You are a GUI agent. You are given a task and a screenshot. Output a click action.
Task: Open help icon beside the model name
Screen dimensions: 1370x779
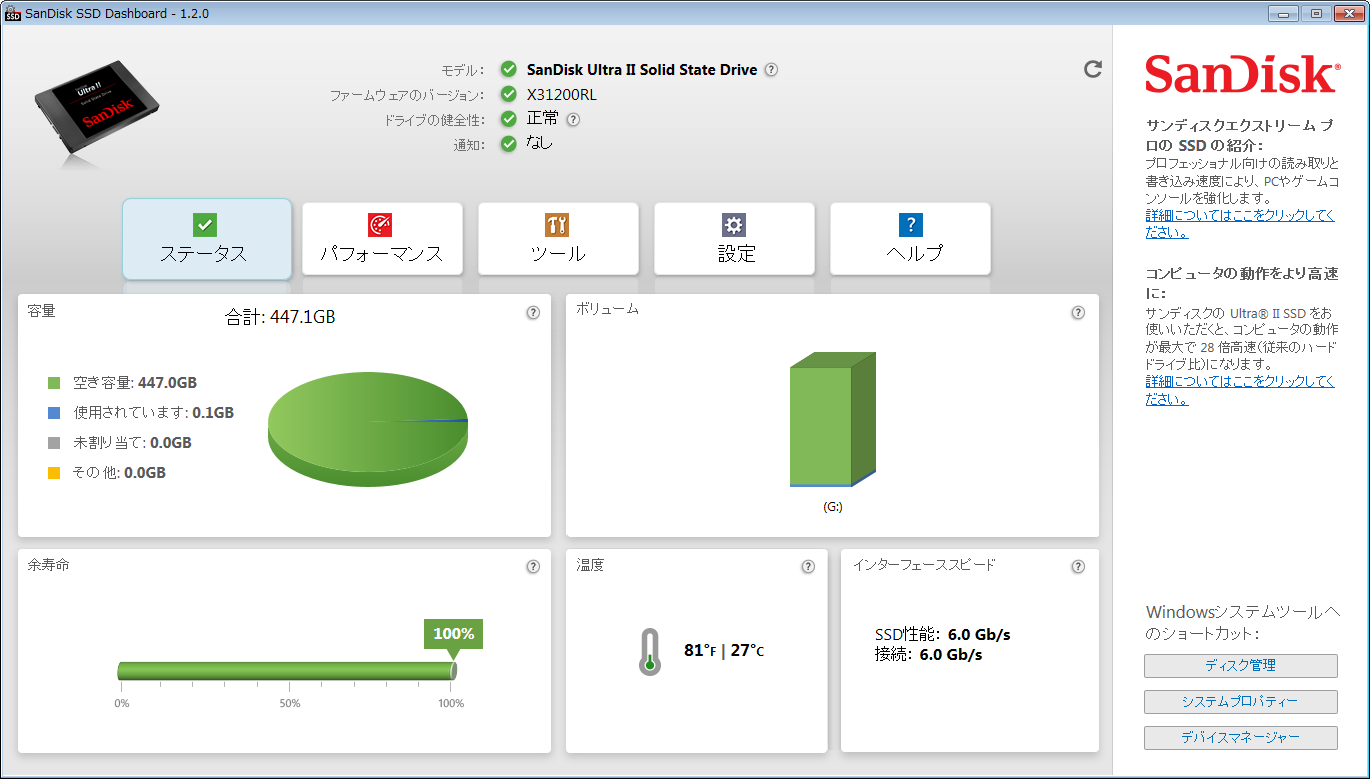(x=771, y=70)
